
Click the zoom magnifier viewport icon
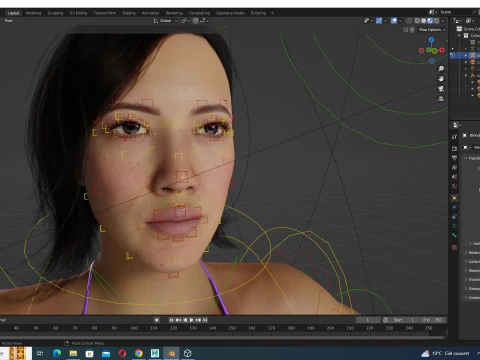click(441, 69)
